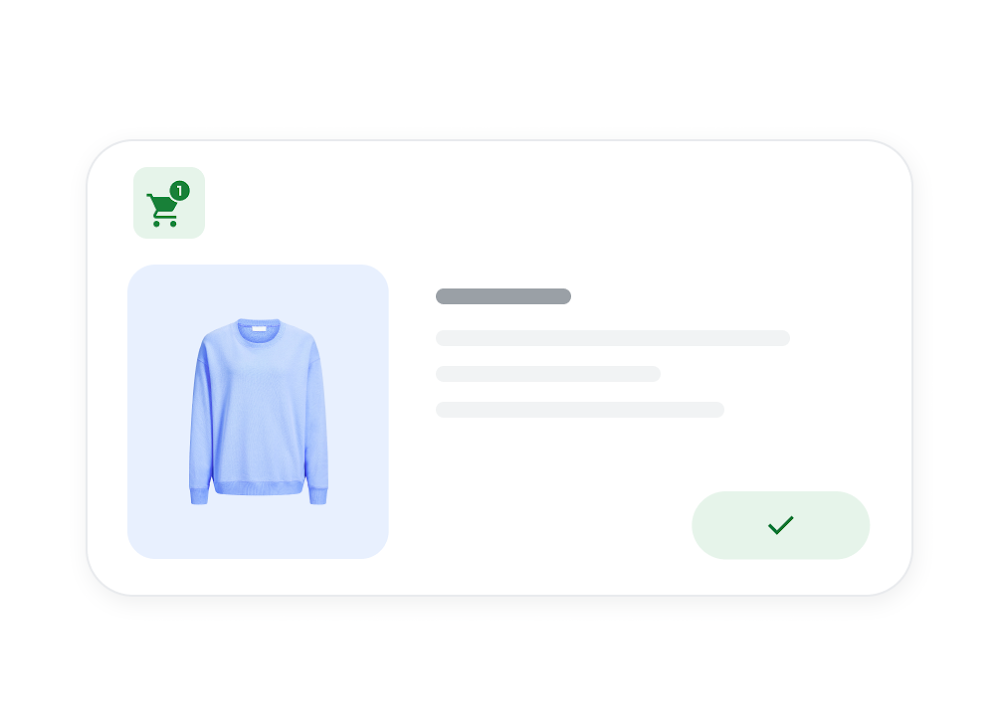
Task: Select the blue sweater product image
Action: (258, 412)
